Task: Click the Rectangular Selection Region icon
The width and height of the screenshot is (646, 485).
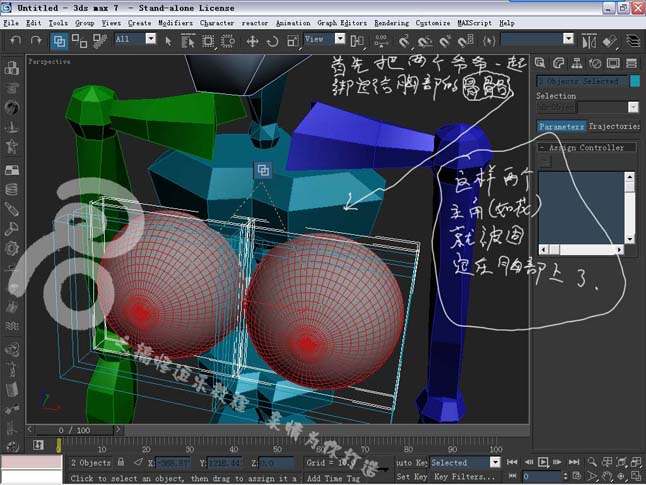Action: [x=208, y=41]
